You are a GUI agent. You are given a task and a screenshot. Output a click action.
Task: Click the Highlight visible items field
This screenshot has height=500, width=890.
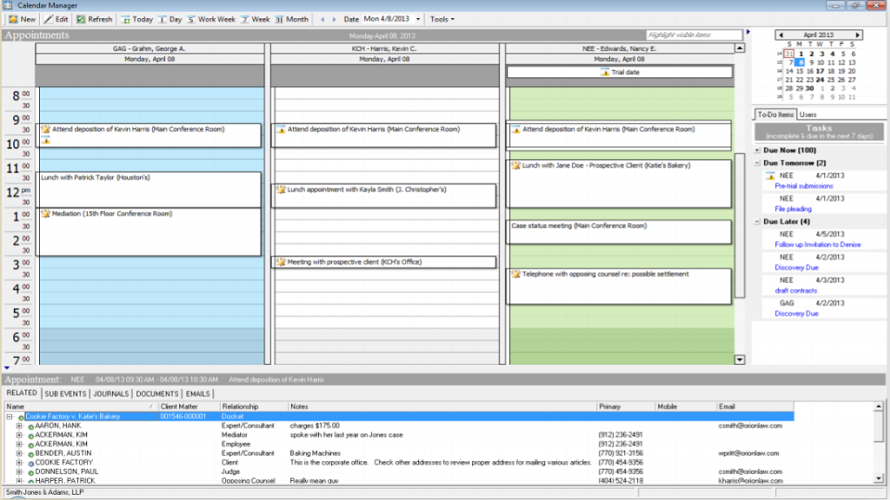(694, 35)
